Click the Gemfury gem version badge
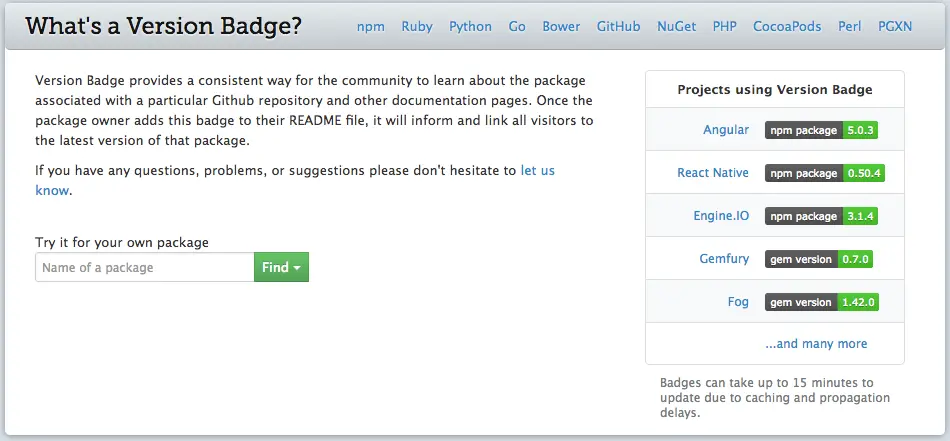The height and width of the screenshot is (441, 950). [819, 259]
